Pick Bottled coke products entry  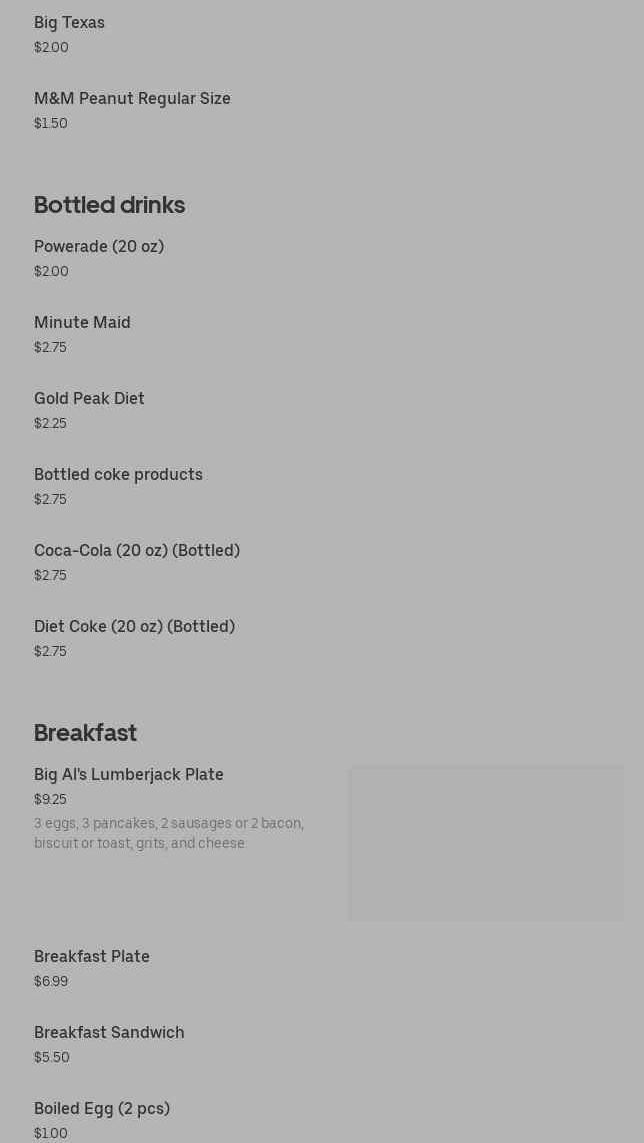[x=118, y=475]
